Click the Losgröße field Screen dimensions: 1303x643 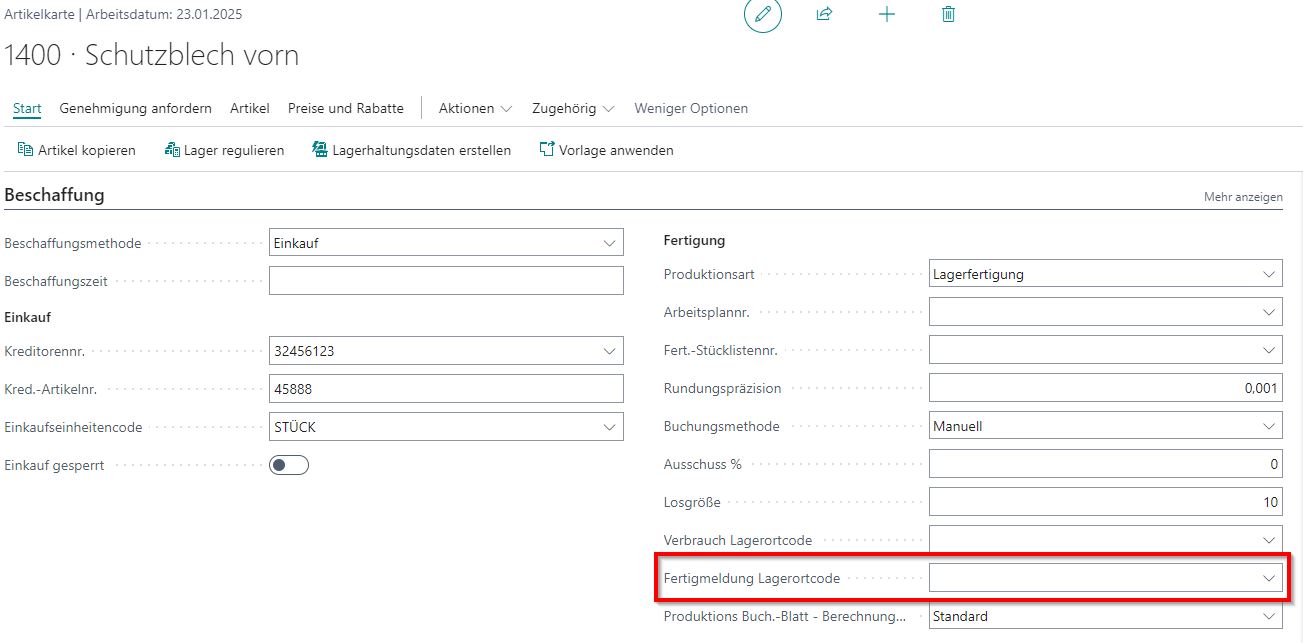[x=1106, y=502]
